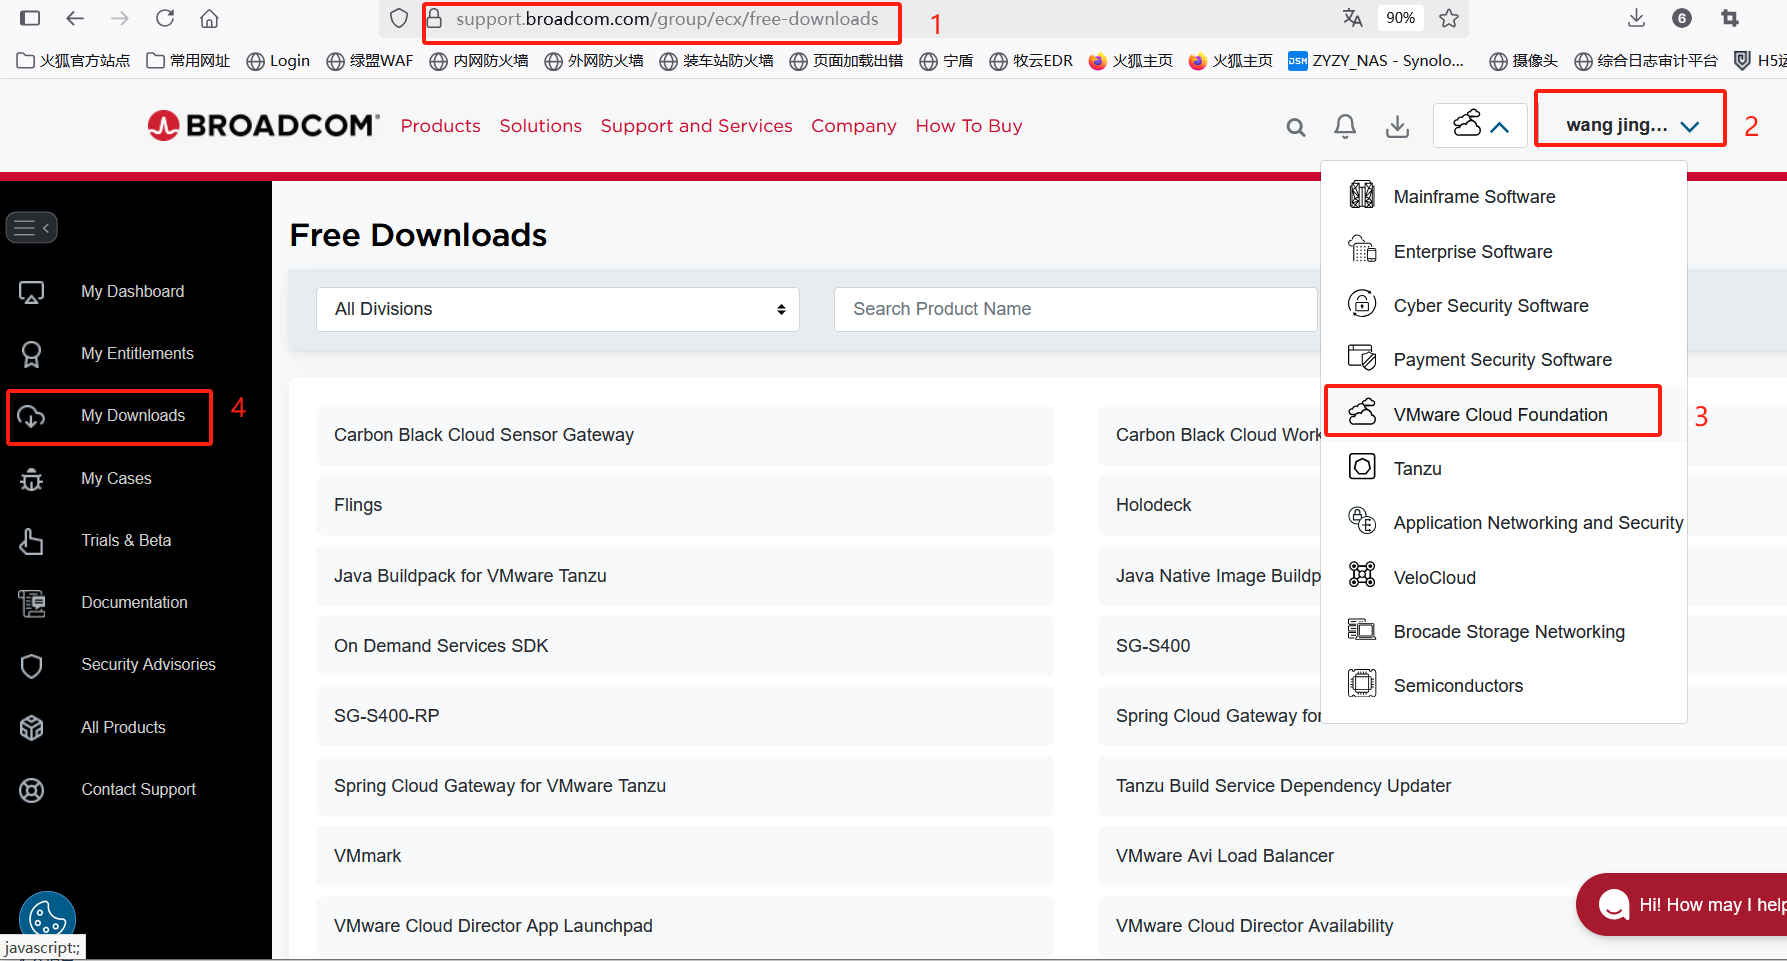Open the Login bookmark
Viewport: 1787px width, 961px height.
pos(278,61)
